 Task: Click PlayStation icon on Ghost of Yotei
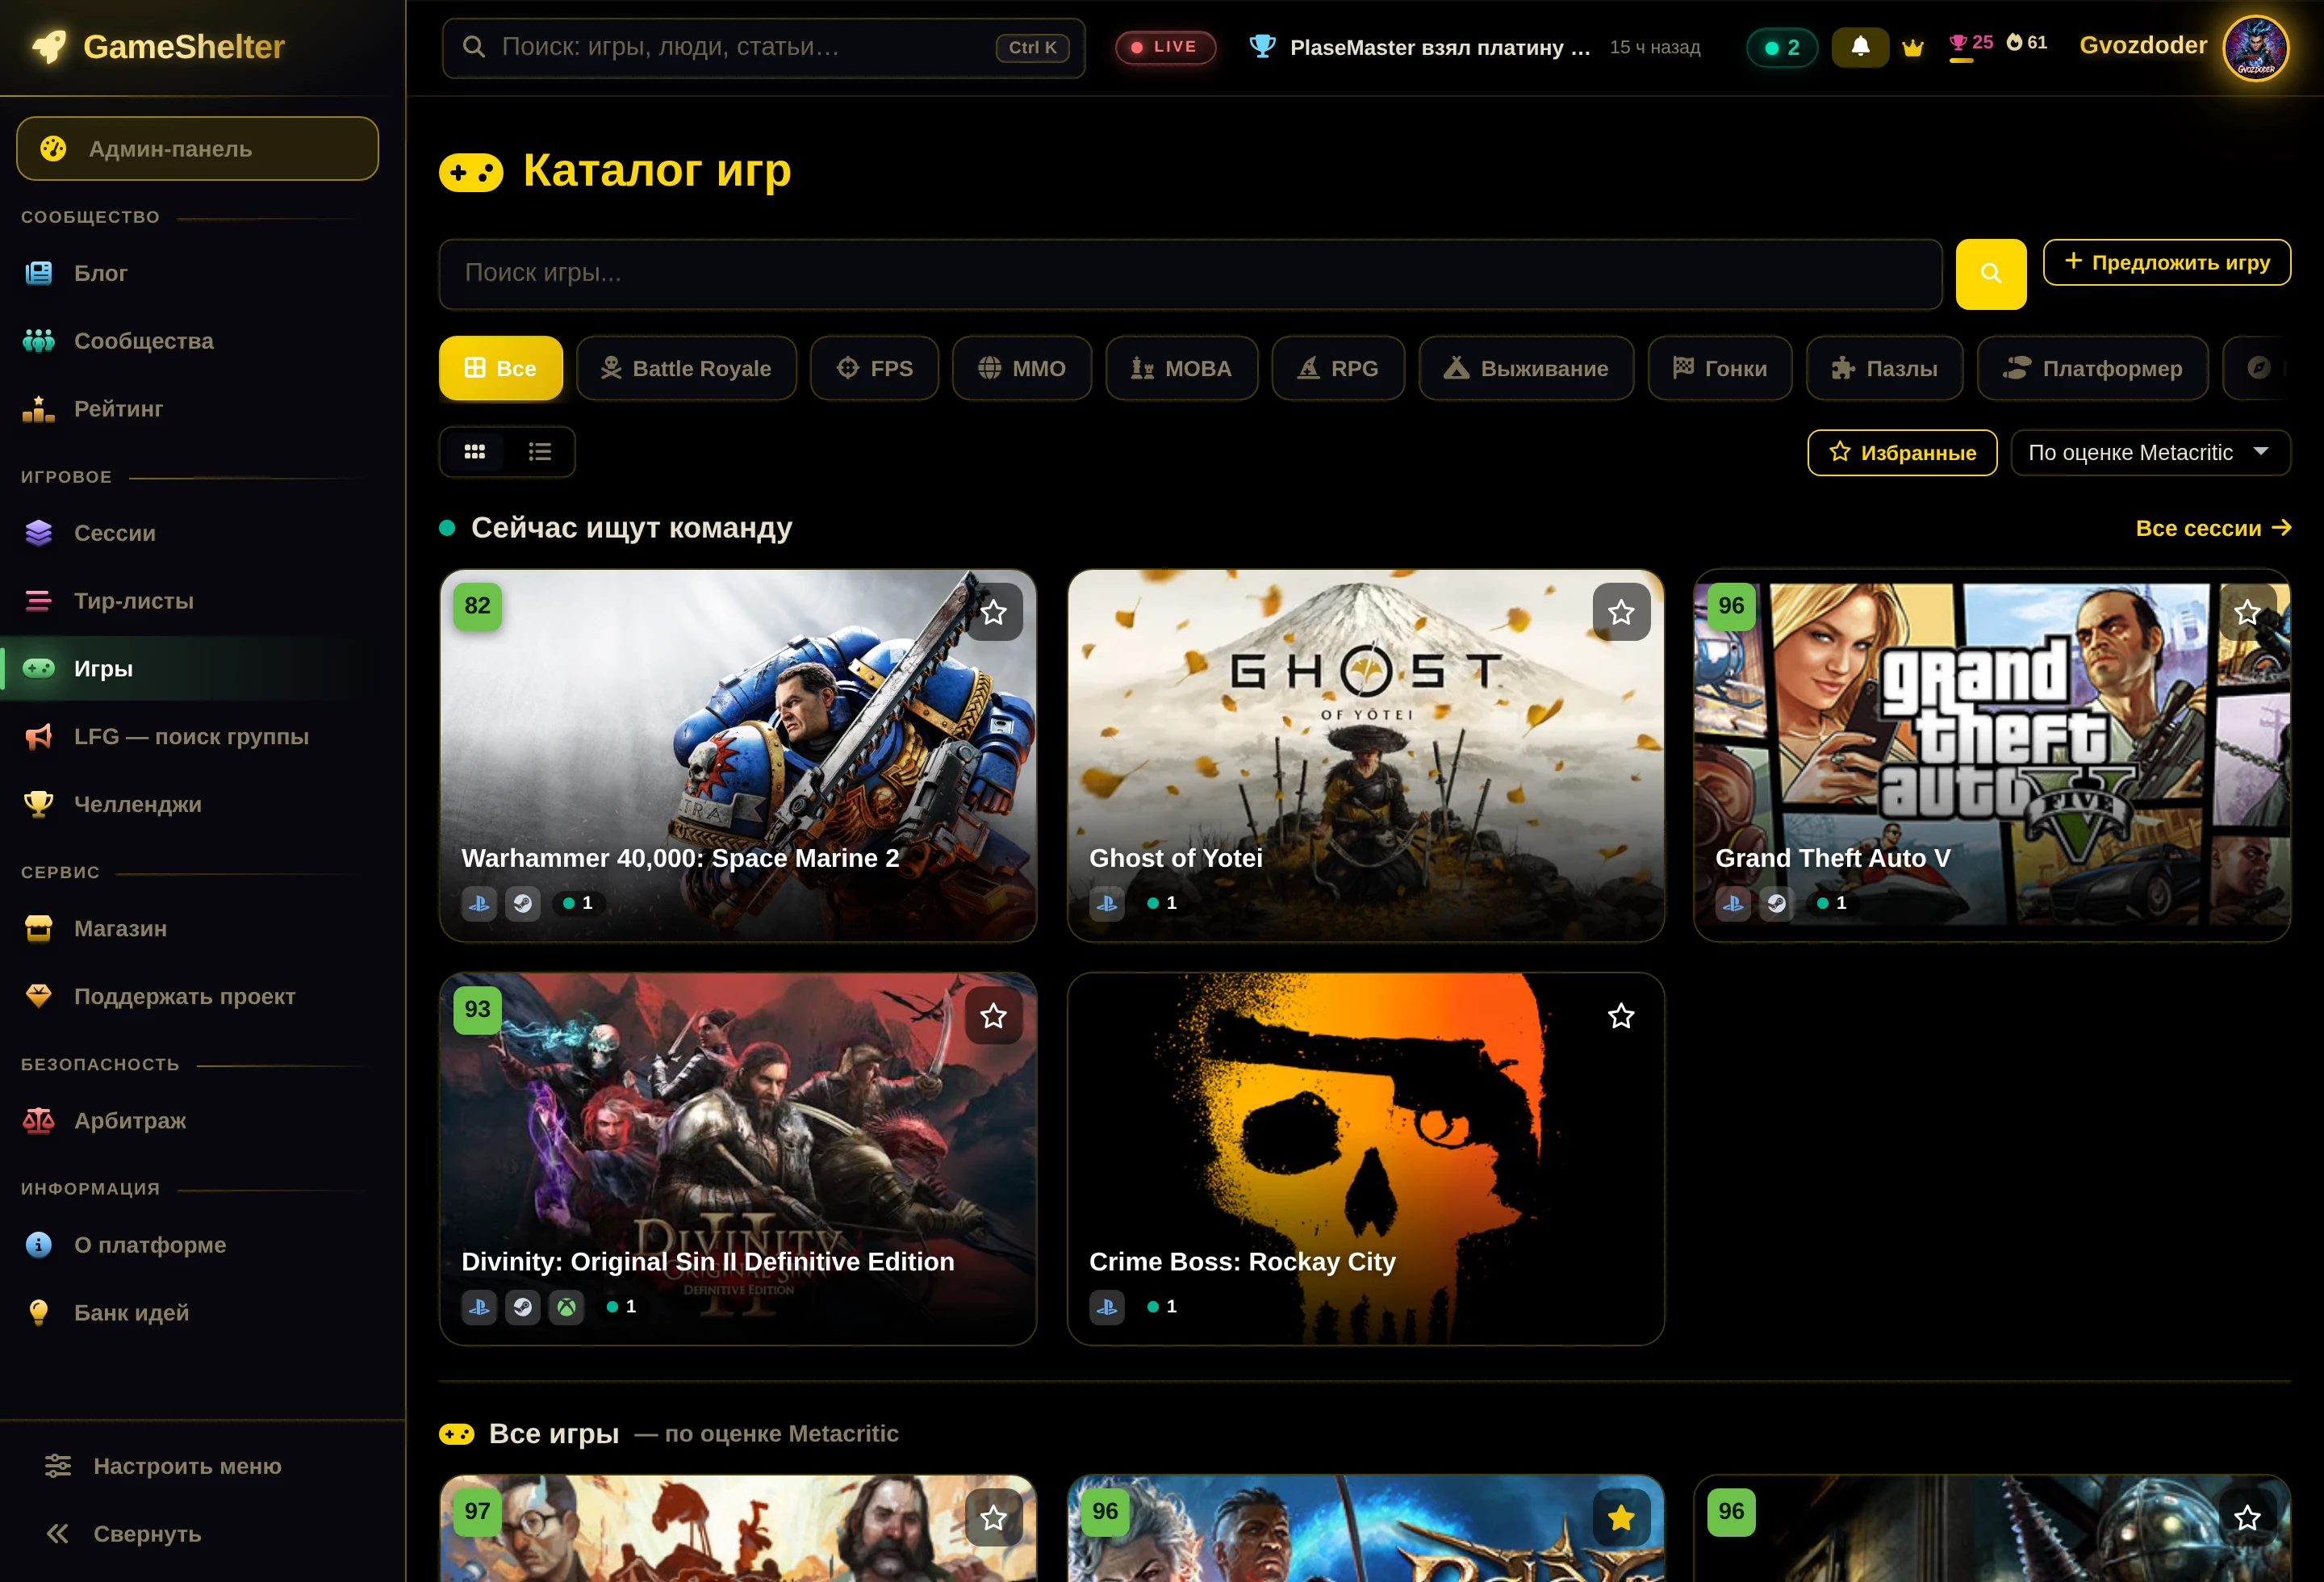coord(1107,903)
